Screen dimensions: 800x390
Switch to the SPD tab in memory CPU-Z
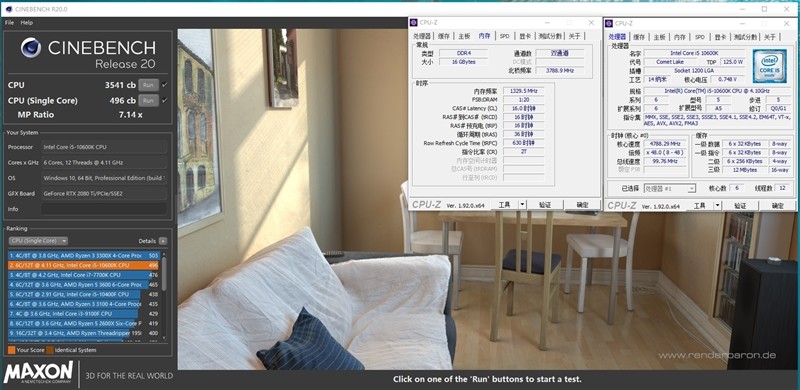504,36
